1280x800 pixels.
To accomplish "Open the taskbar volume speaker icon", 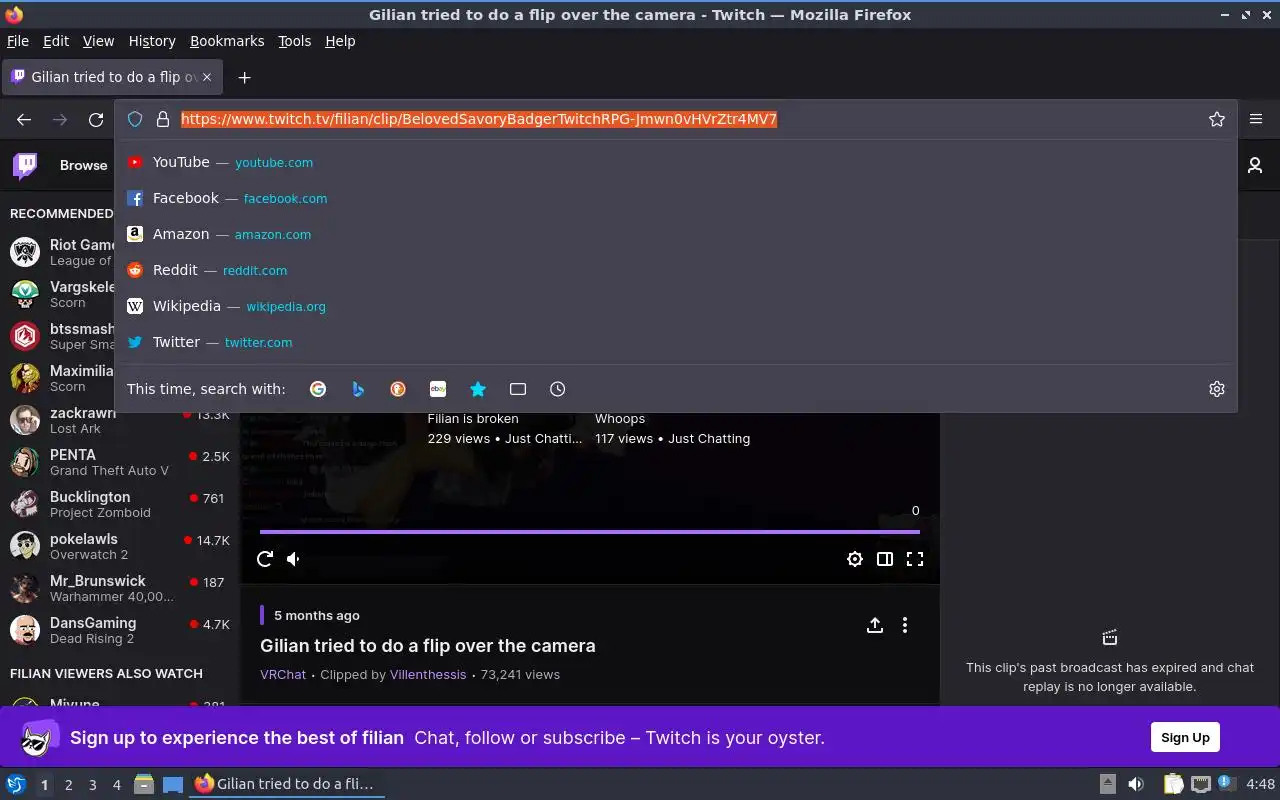I will click(x=1136, y=784).
